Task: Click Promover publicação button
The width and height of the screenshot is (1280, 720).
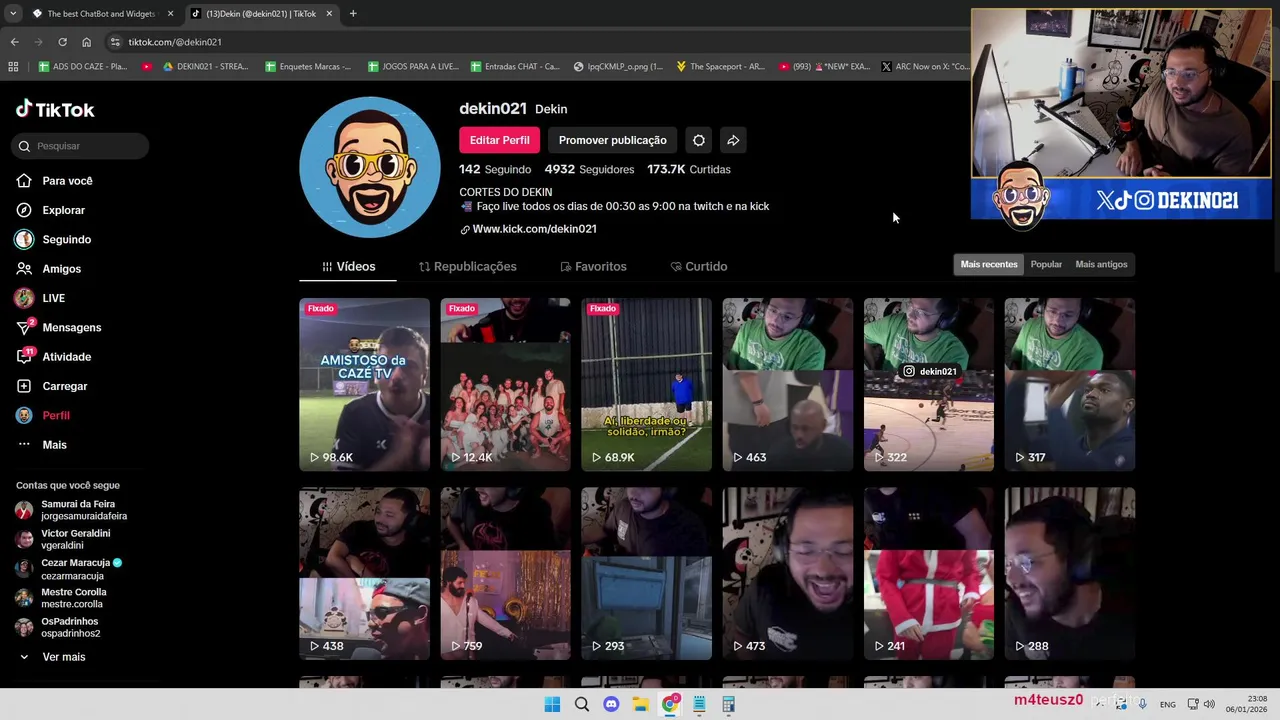Action: tap(612, 140)
